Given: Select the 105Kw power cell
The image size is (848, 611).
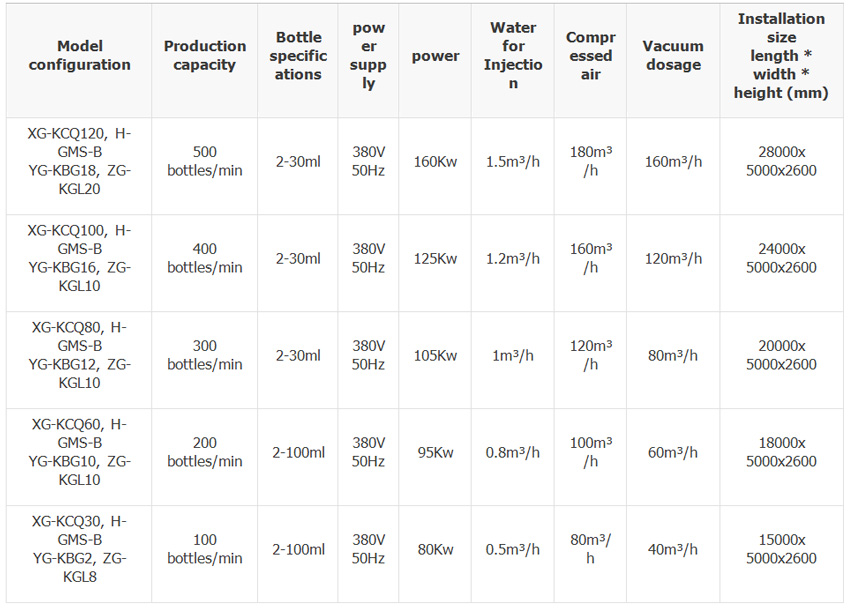Looking at the screenshot, I should click(435, 356).
